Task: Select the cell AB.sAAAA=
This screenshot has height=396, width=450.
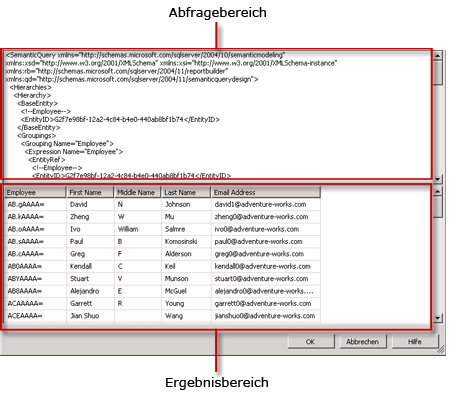Action: point(35,241)
